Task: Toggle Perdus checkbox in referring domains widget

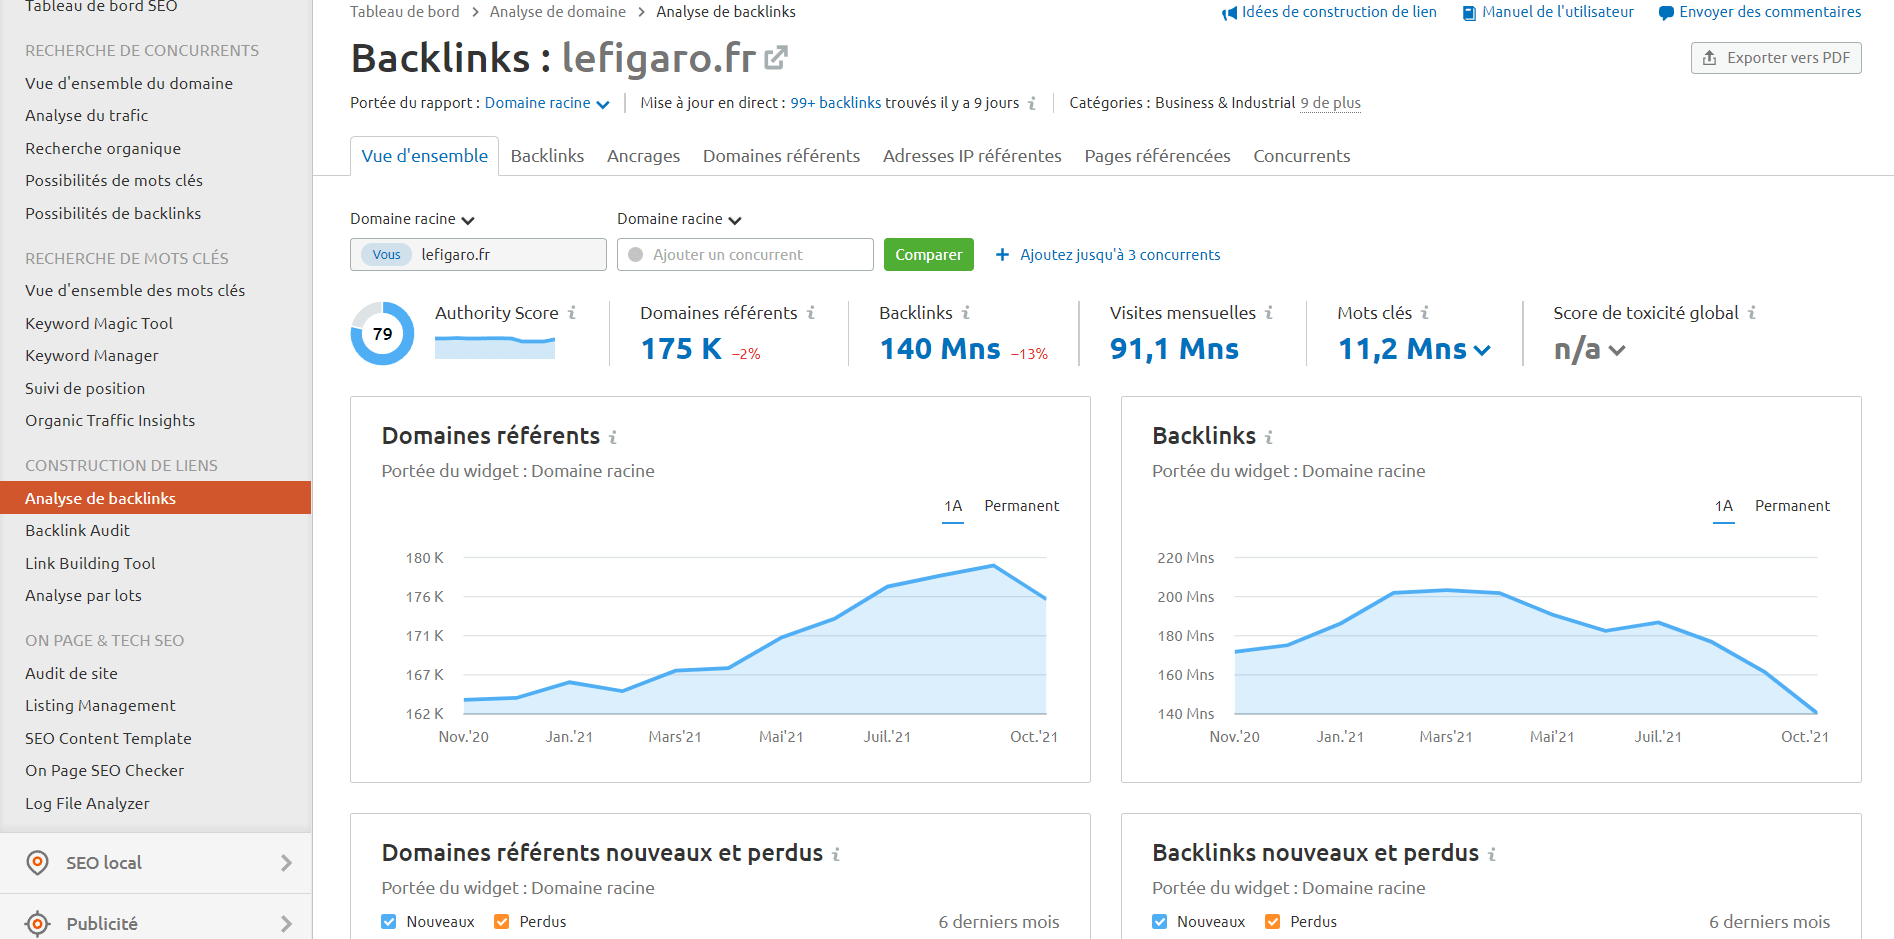Action: 502,922
